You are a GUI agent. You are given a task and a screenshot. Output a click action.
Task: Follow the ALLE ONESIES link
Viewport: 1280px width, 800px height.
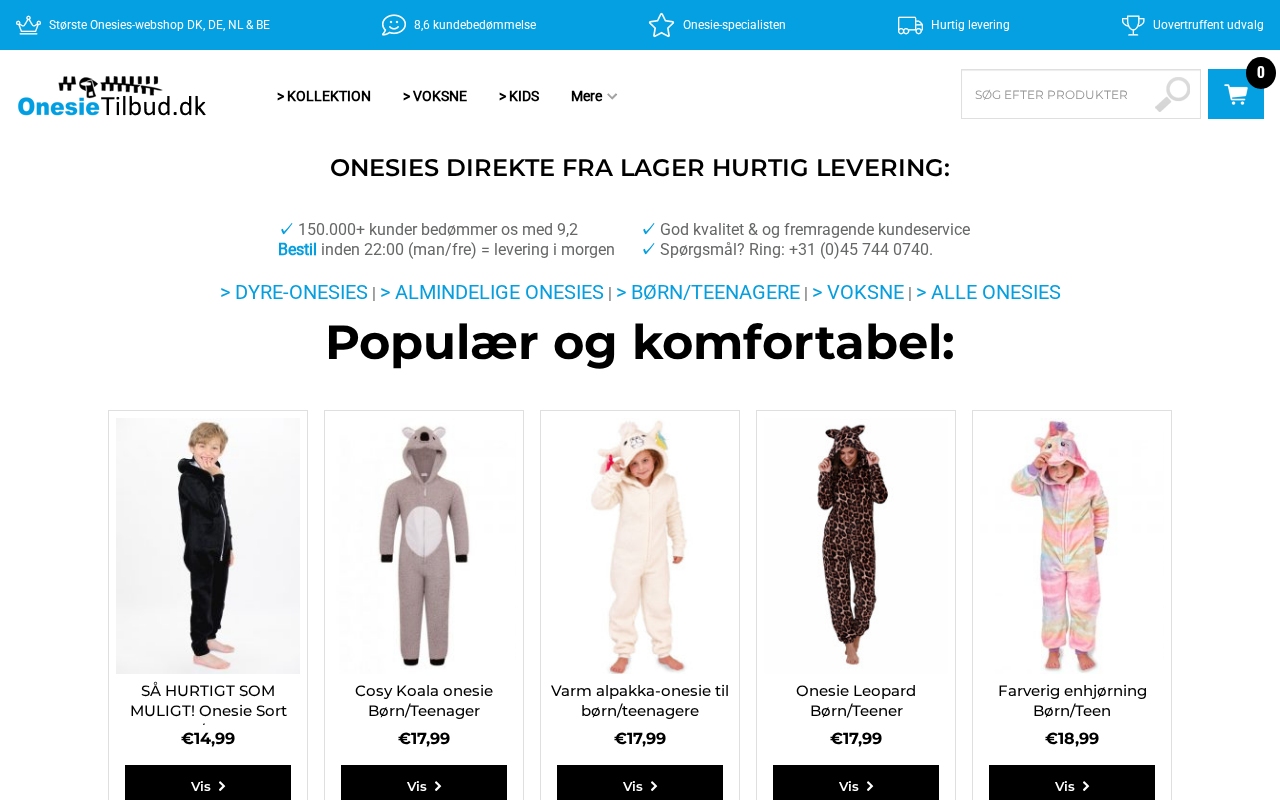click(x=988, y=292)
